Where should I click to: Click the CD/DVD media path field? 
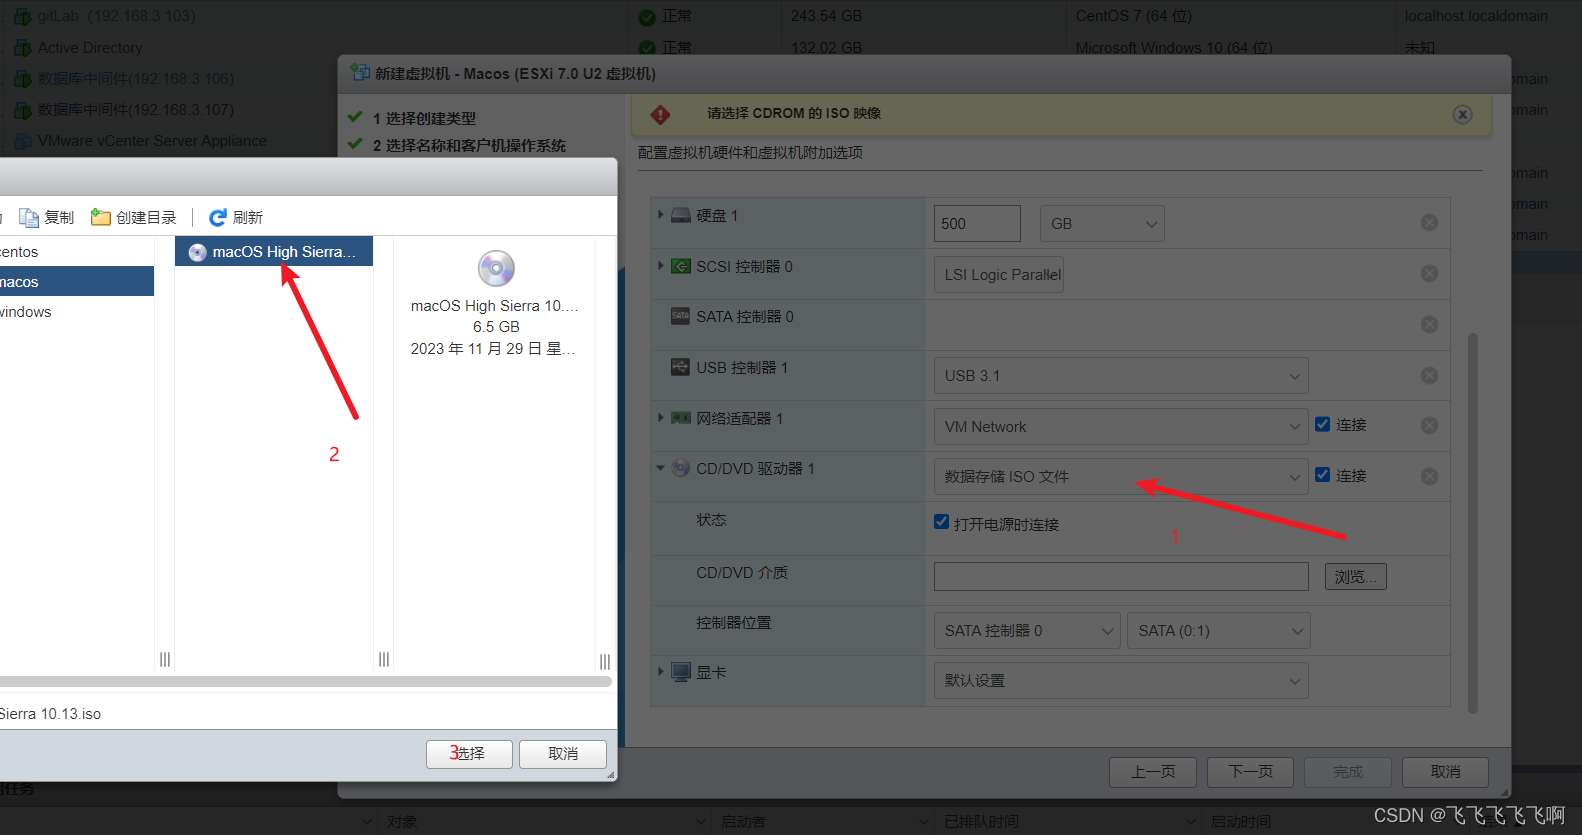point(1121,576)
